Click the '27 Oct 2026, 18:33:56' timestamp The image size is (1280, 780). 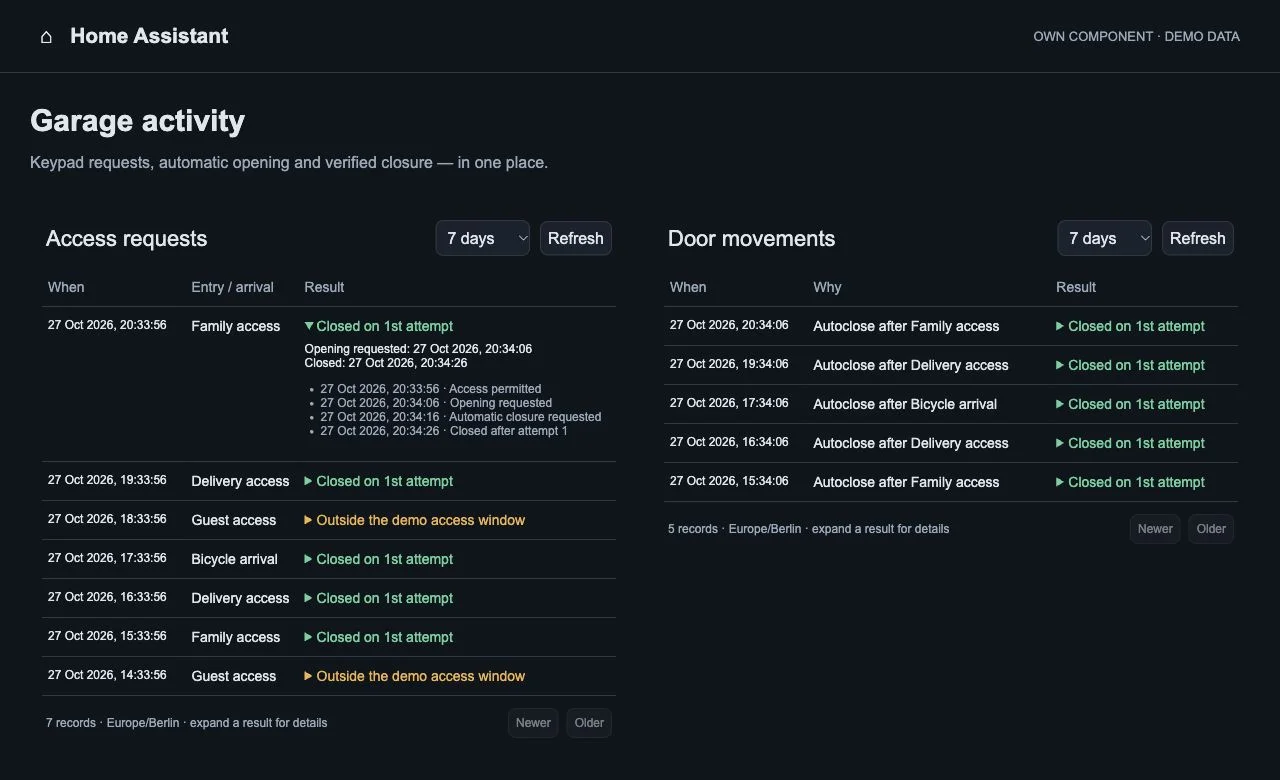pos(107,519)
